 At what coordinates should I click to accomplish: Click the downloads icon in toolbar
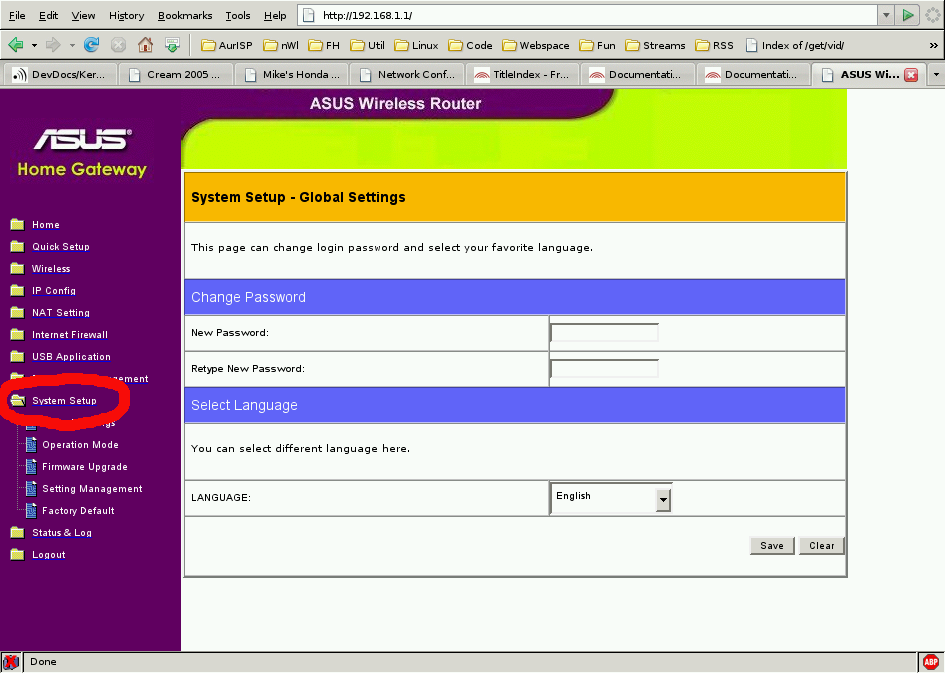(x=172, y=45)
